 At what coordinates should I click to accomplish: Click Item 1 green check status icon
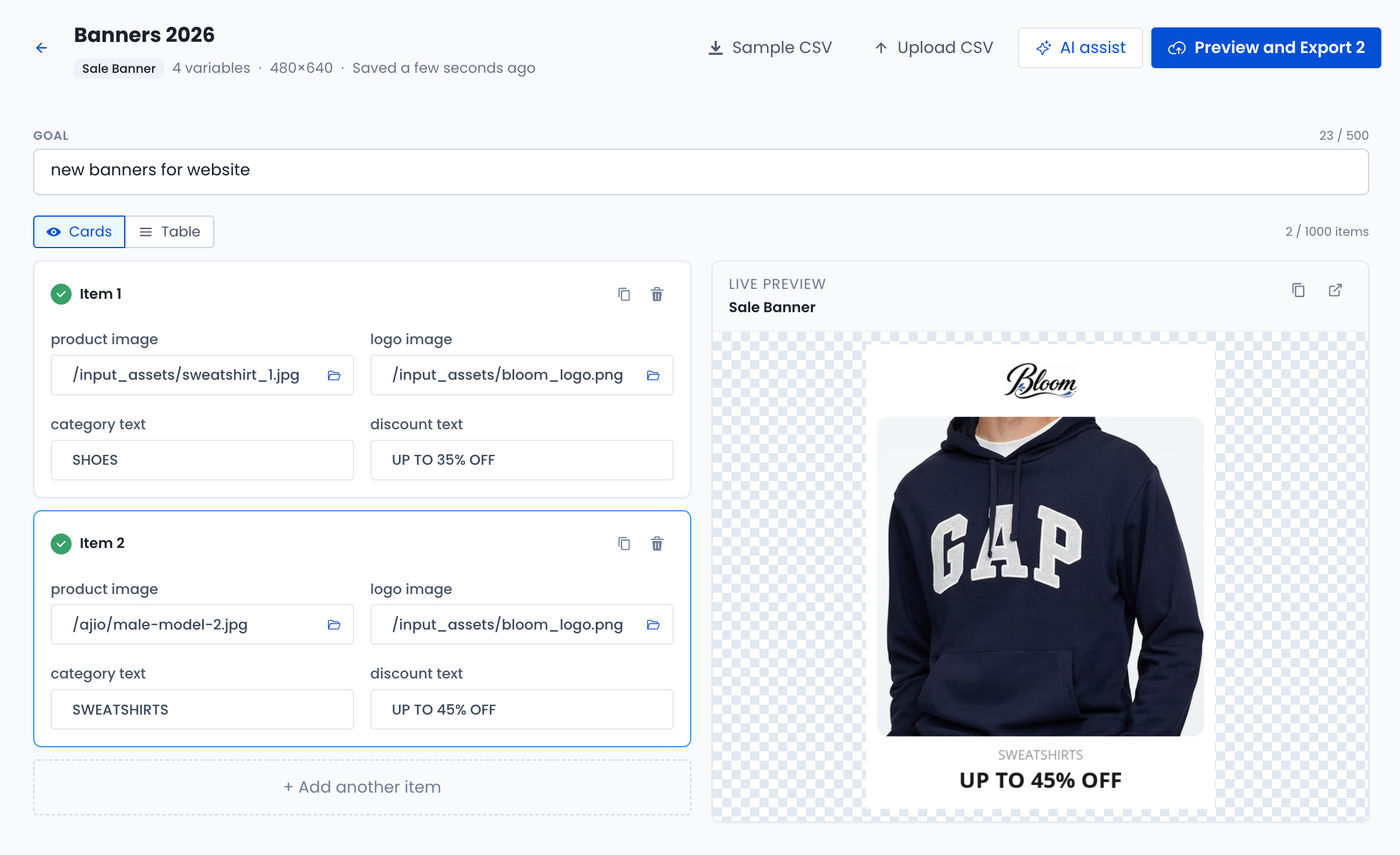61,294
